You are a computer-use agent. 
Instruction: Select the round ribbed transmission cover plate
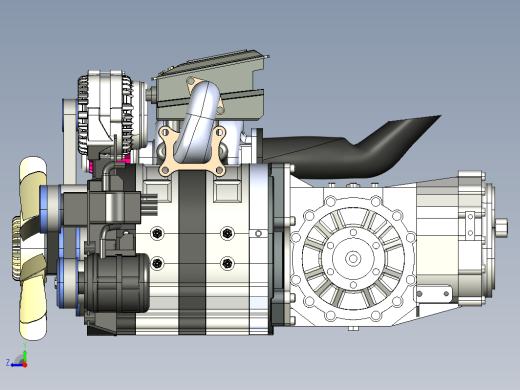[x=353, y=258]
